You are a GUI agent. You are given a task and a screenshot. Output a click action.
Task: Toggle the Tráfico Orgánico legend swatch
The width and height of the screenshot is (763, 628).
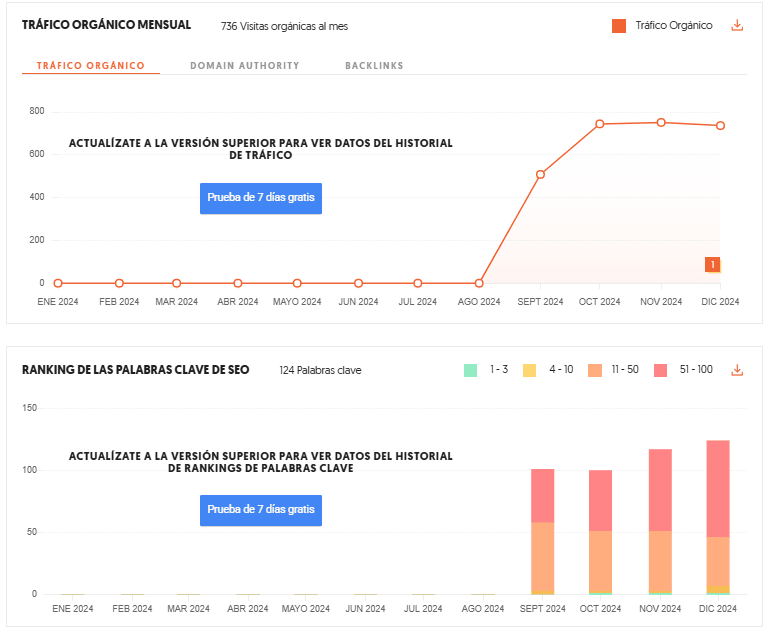coord(619,26)
